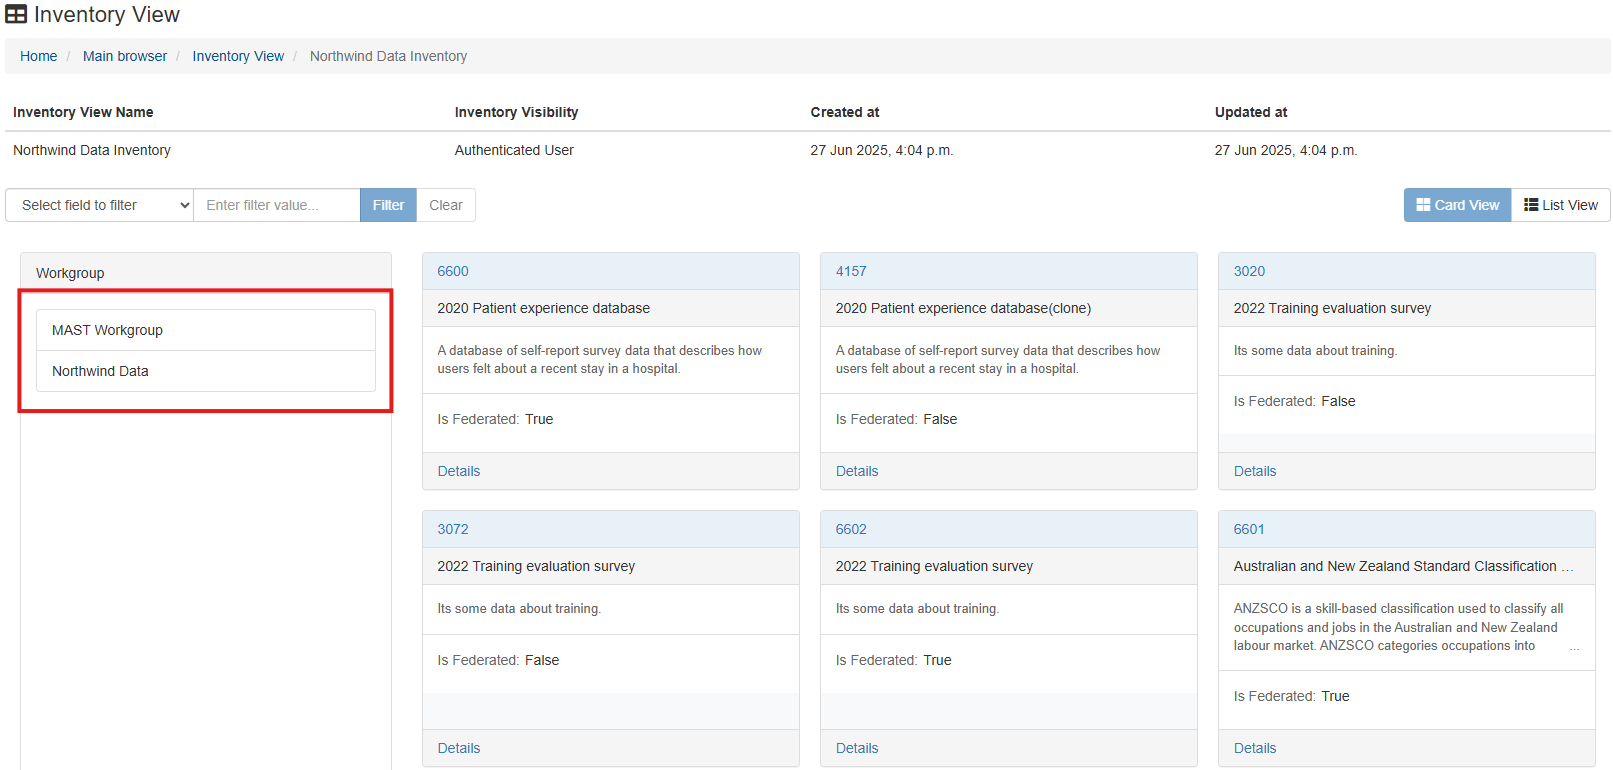Select Northwind Data workgroup item
The image size is (1613, 770).
tap(100, 371)
